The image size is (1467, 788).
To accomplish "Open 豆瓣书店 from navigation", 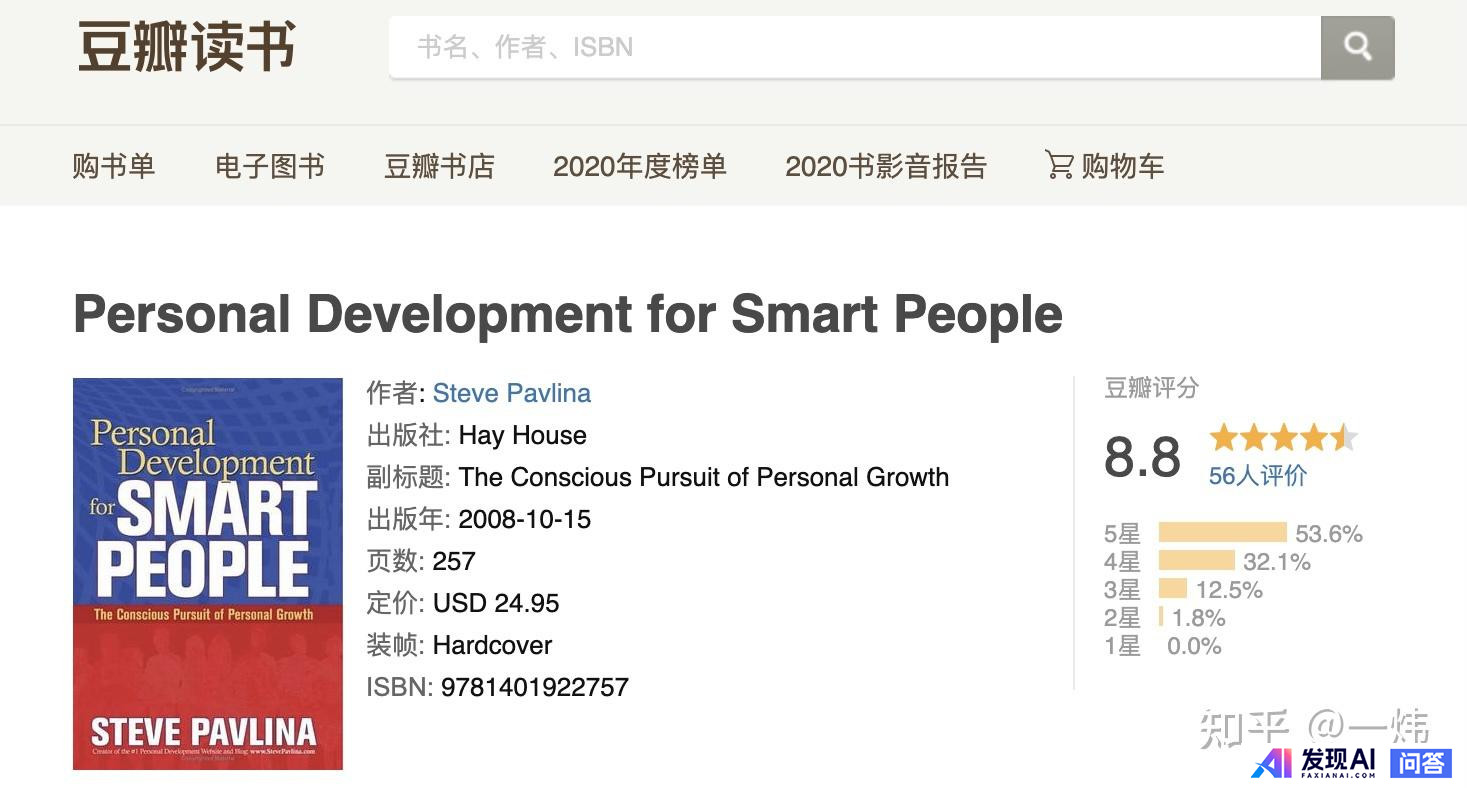I will point(439,166).
